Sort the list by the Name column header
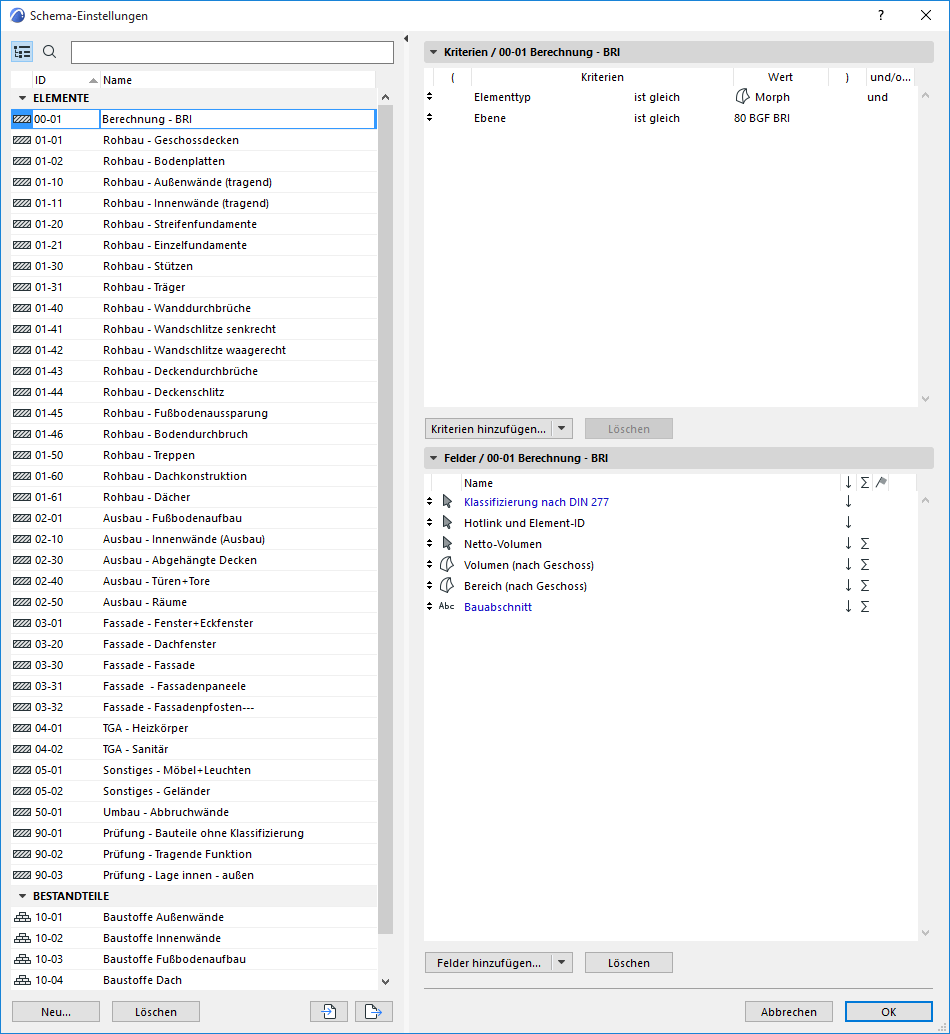 pos(237,80)
